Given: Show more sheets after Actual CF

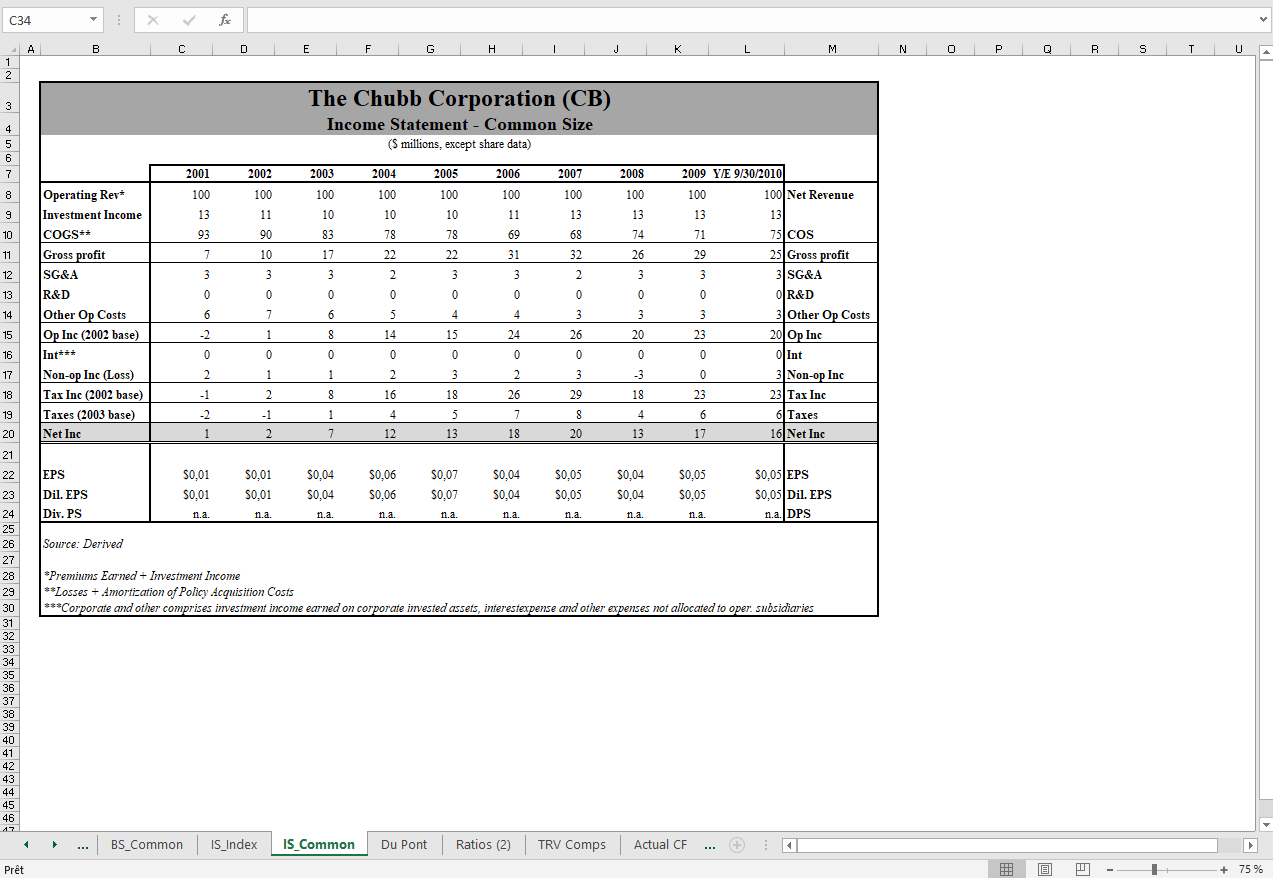Looking at the screenshot, I should (x=710, y=846).
